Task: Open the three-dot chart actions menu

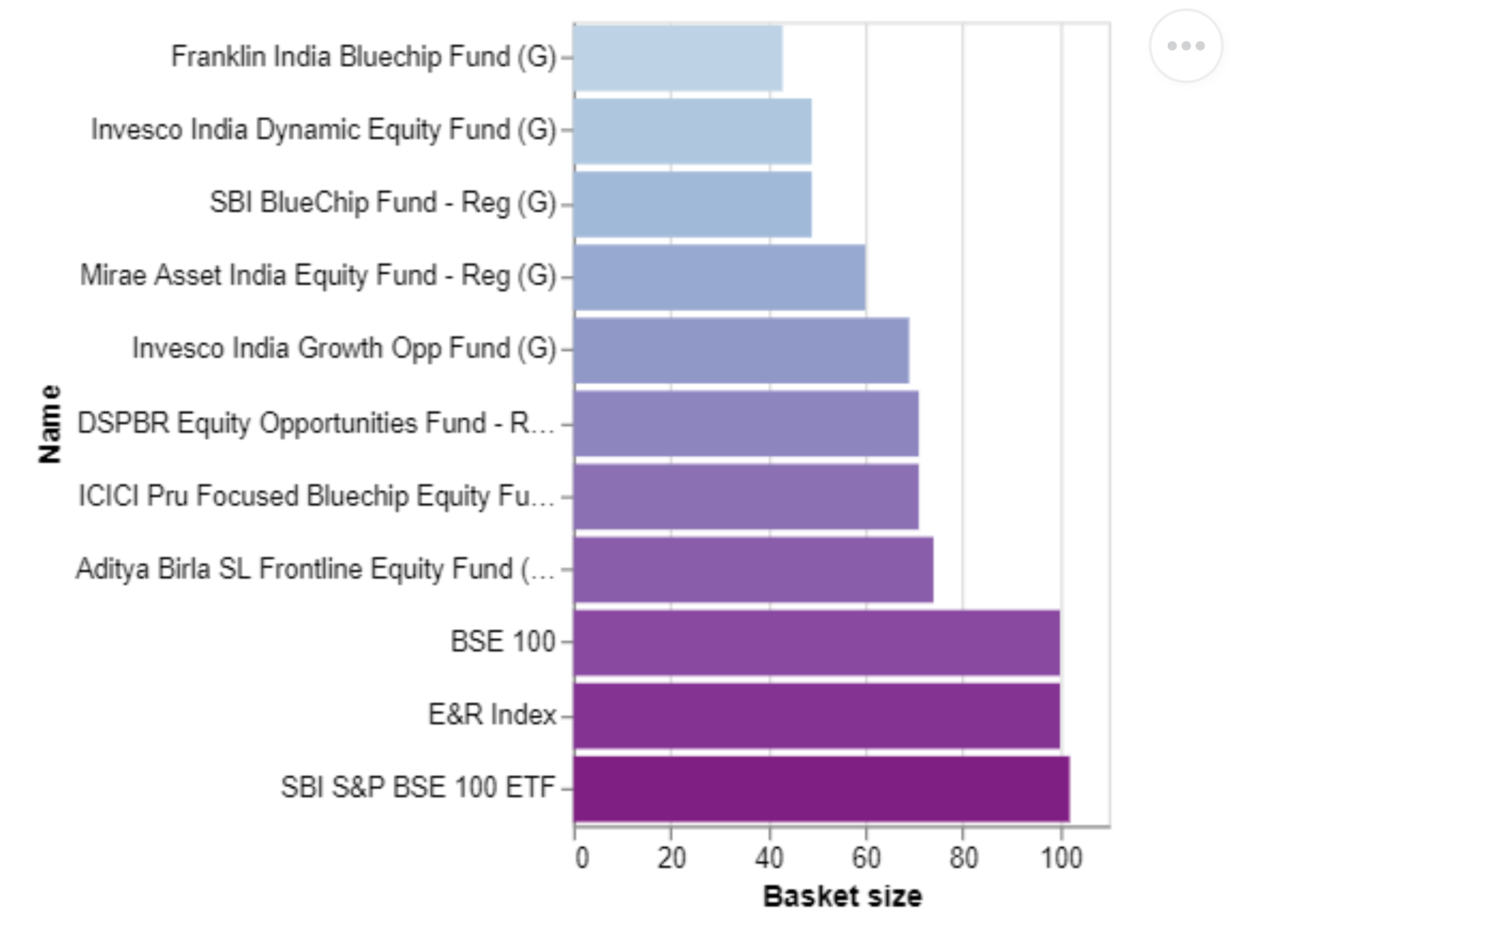Action: coord(1185,46)
